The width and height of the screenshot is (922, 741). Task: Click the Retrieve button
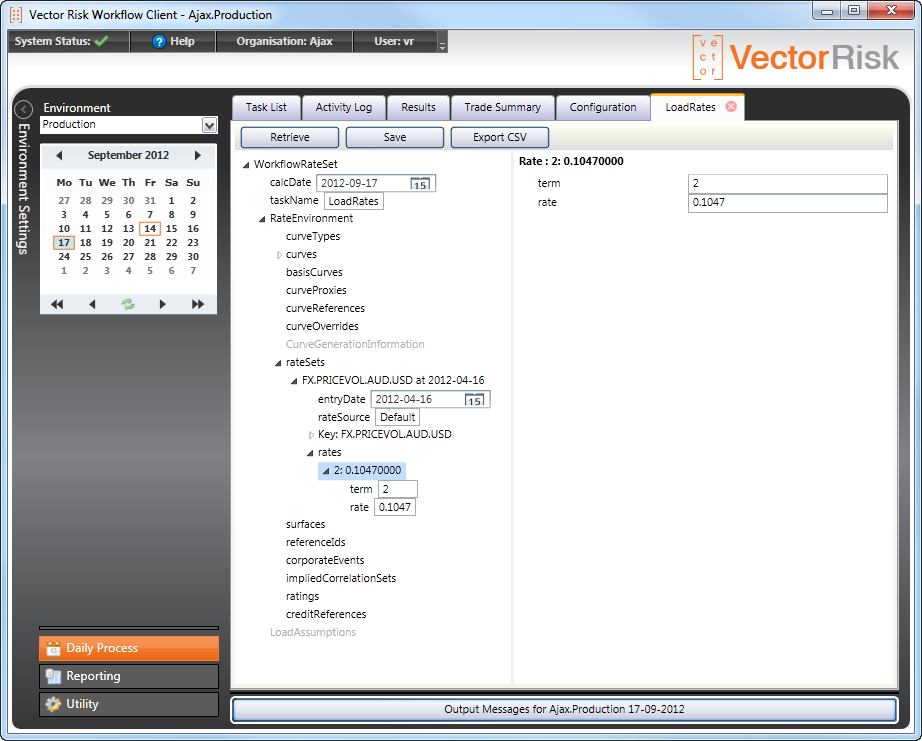tap(290, 138)
